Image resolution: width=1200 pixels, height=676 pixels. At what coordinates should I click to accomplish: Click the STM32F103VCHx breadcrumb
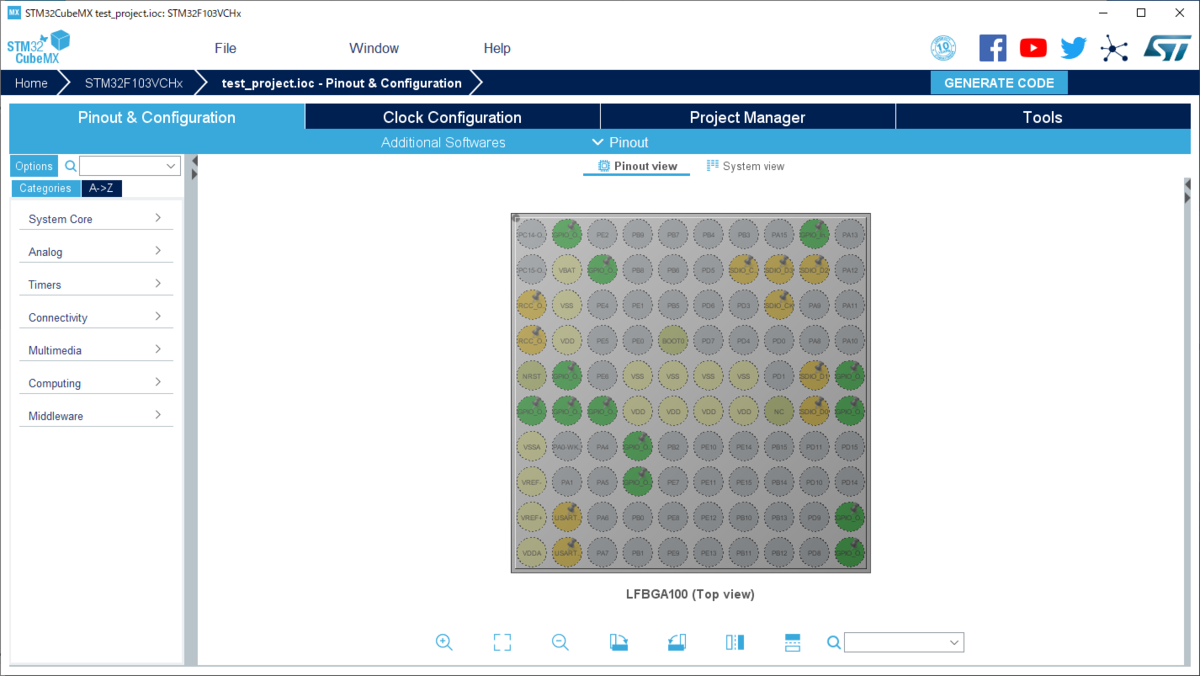coord(133,83)
